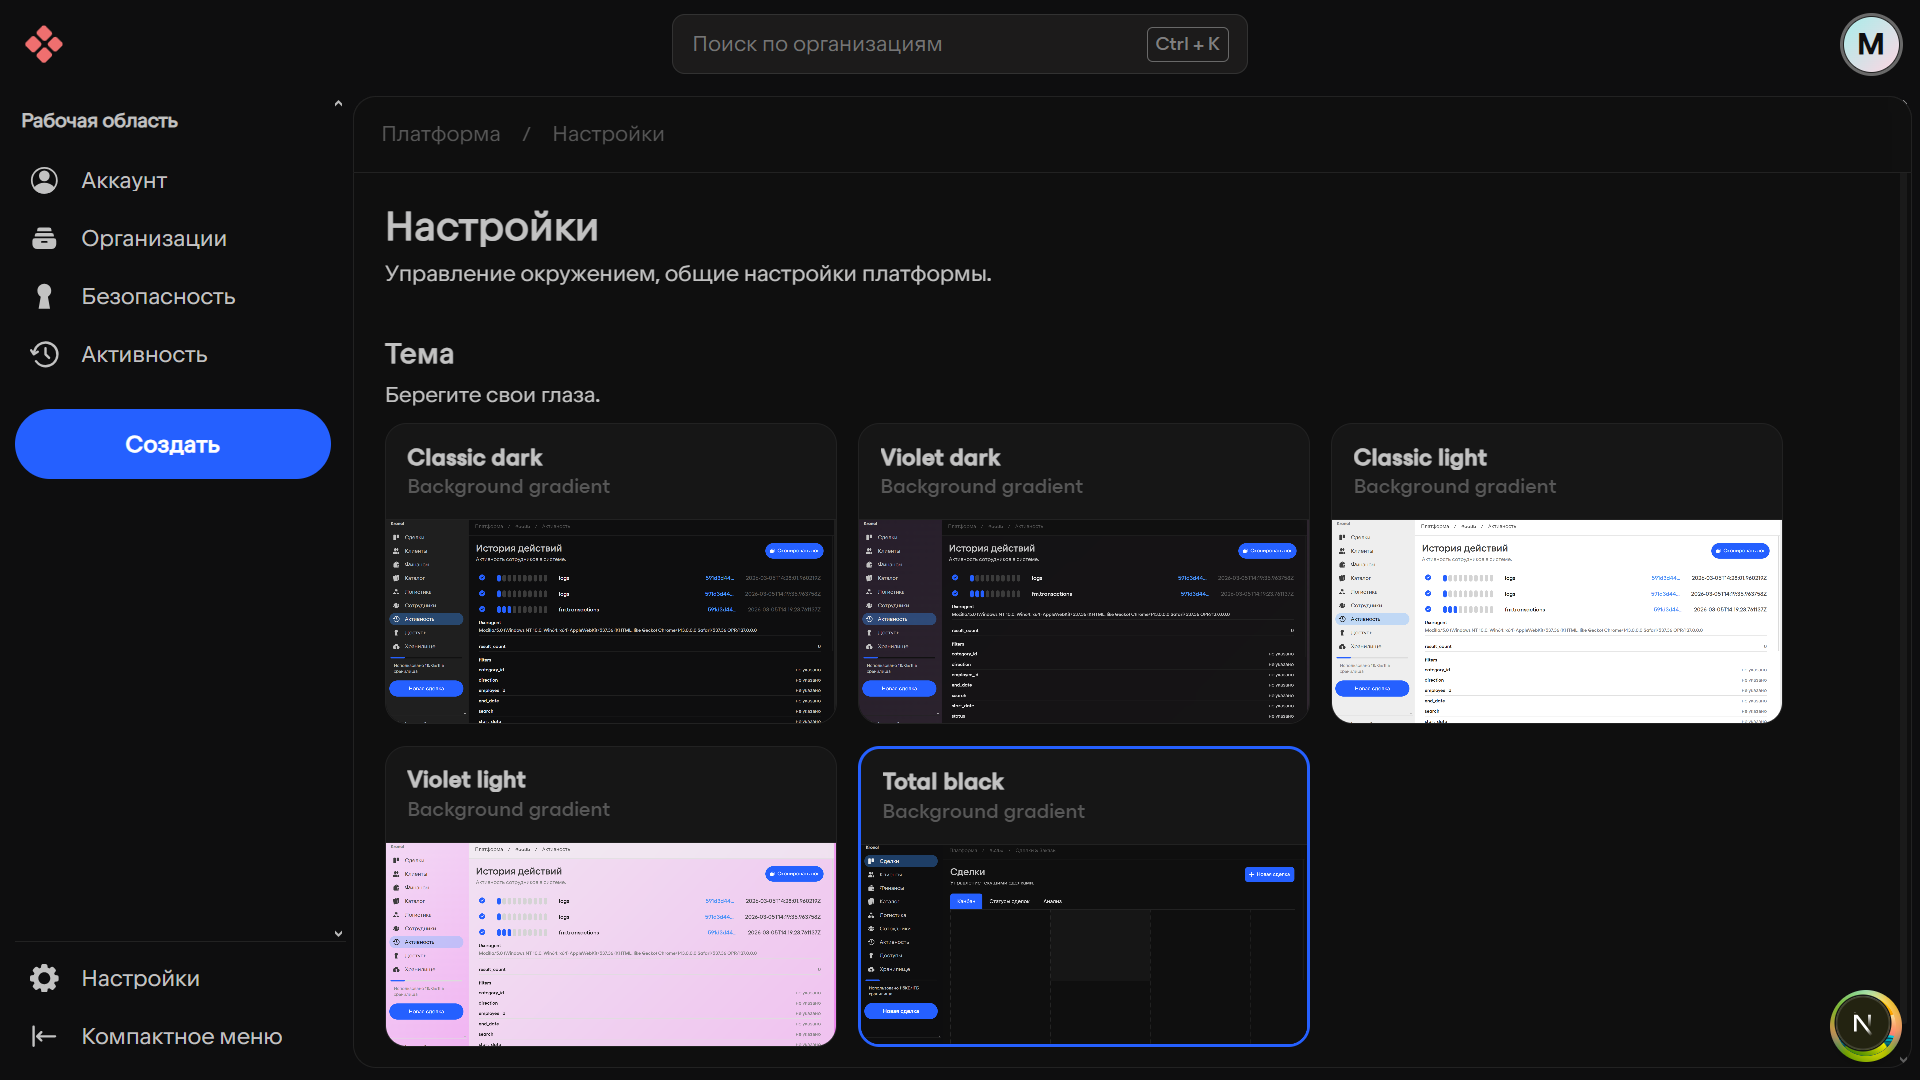Open the user avatar labeled M
Screen dimensions: 1920x1080
[x=1870, y=44]
